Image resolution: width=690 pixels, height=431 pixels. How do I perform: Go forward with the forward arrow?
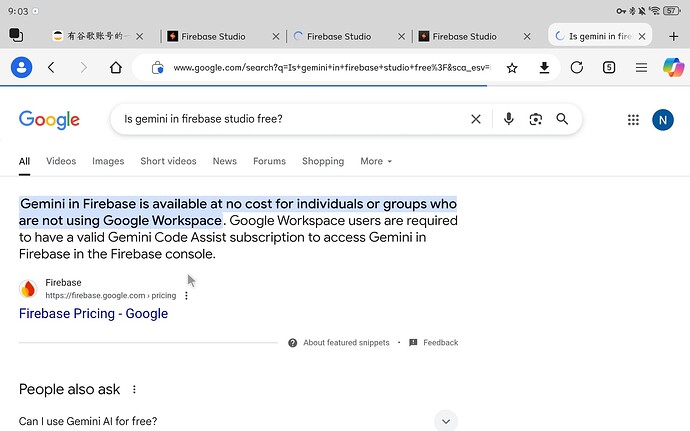coord(84,67)
